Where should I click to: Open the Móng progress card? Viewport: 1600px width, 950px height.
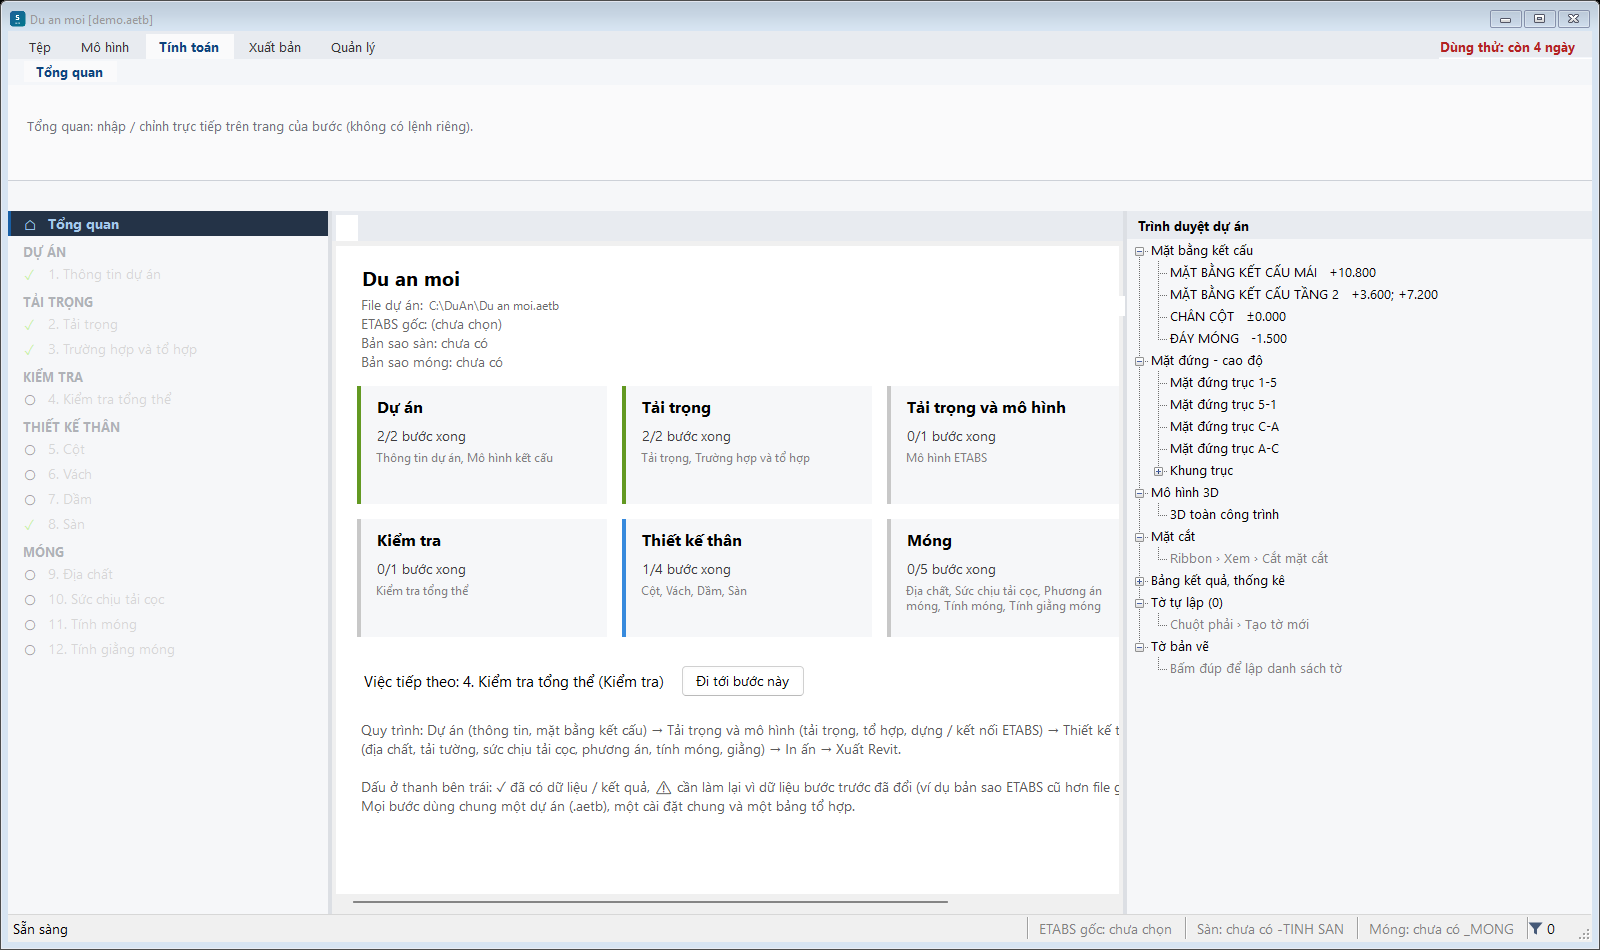(1003, 578)
